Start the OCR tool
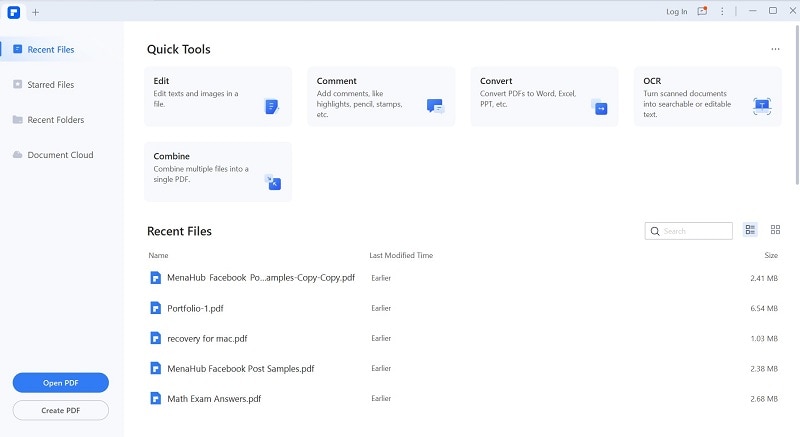 (707, 96)
